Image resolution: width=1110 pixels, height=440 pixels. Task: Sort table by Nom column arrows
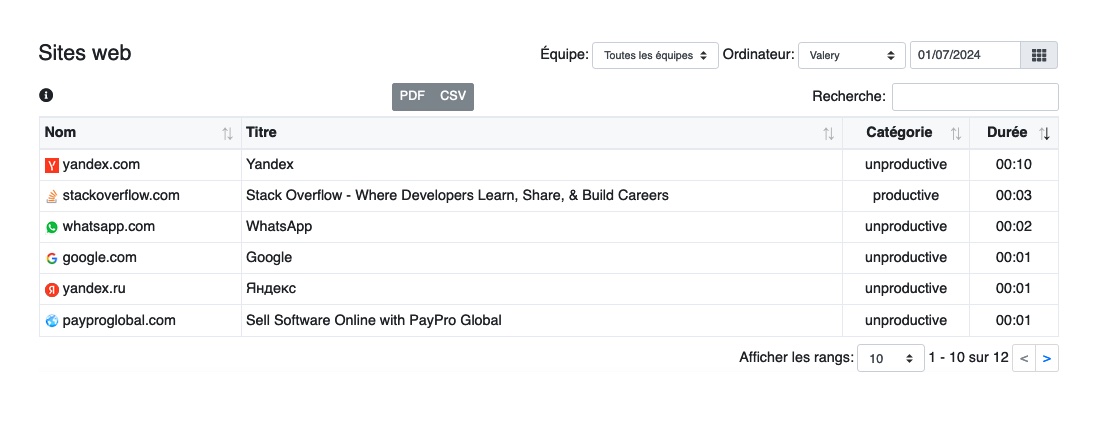227,133
